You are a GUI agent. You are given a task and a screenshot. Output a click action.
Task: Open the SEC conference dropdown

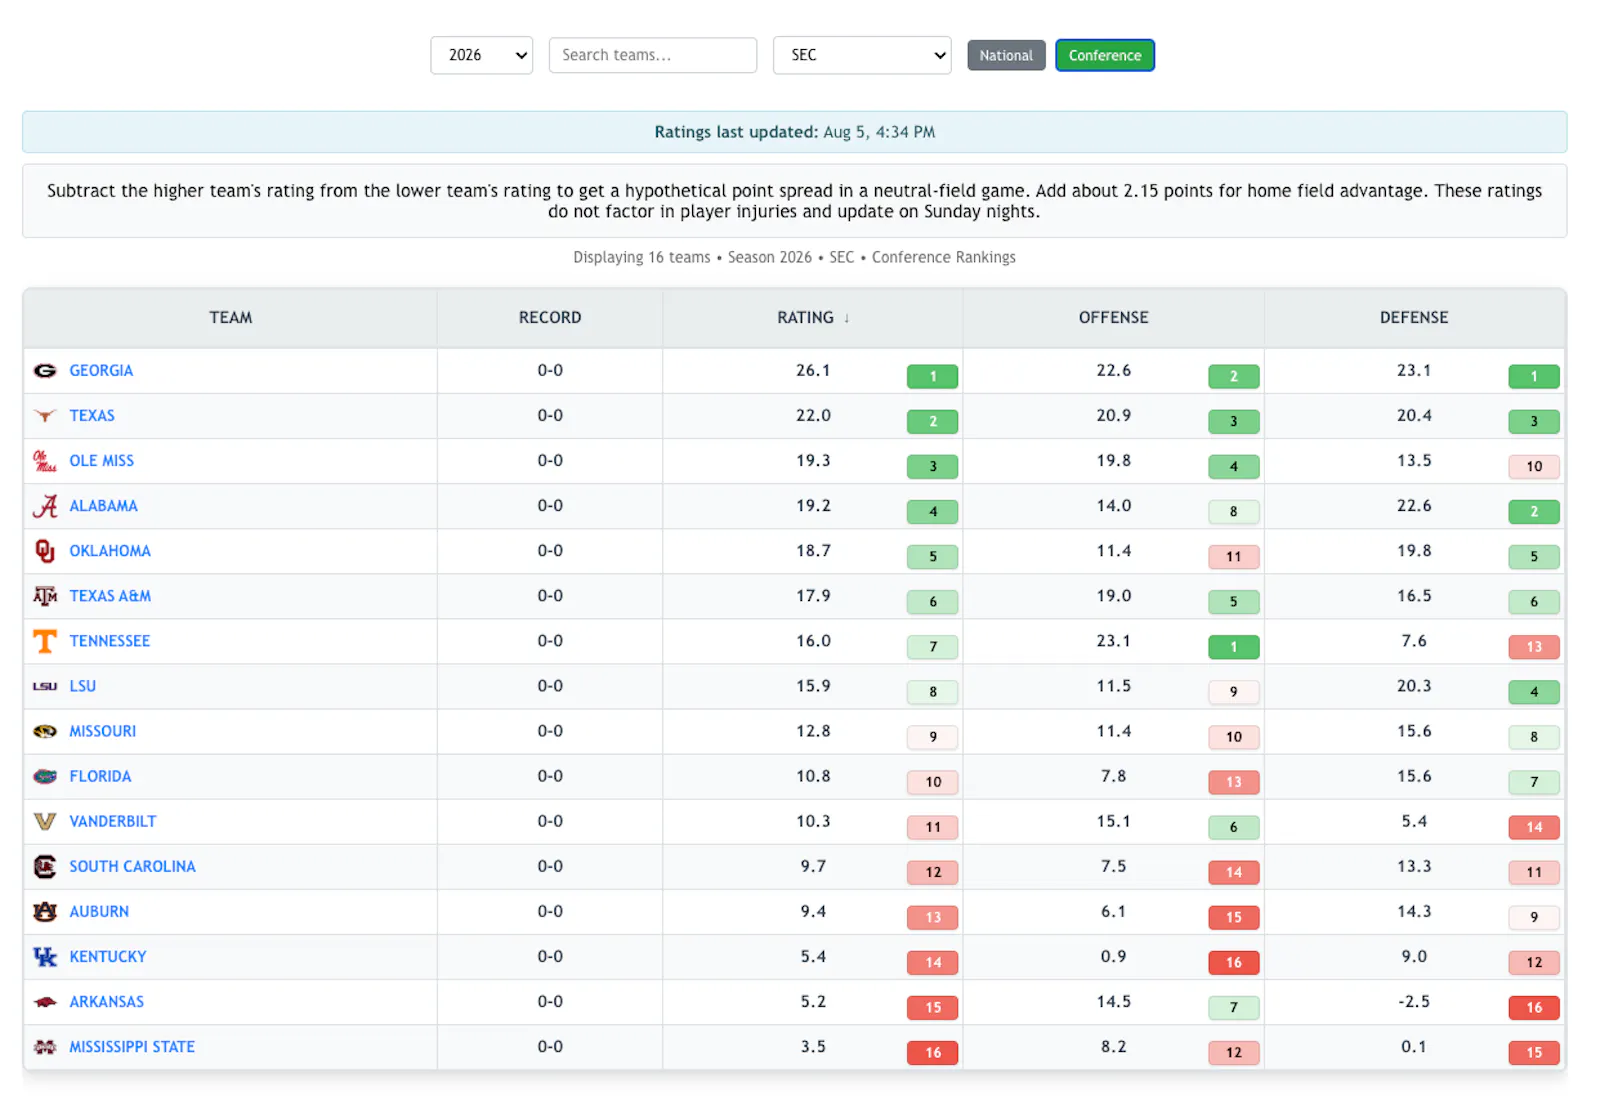coord(862,55)
